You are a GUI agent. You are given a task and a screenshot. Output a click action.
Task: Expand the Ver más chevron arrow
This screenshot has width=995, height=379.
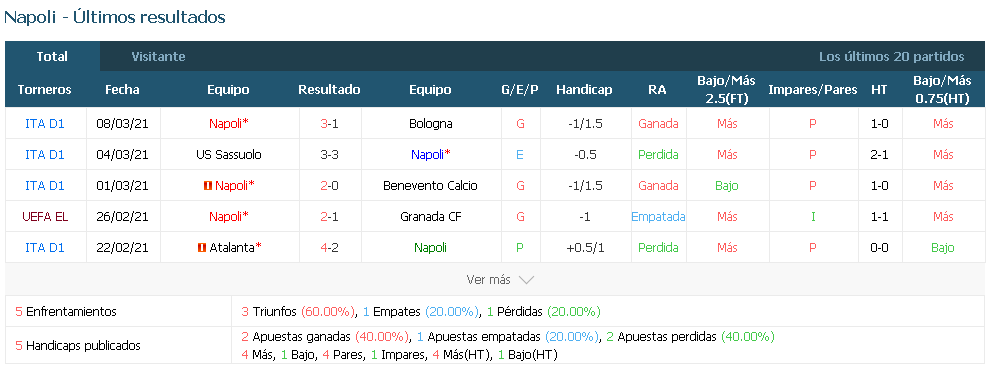click(526, 280)
